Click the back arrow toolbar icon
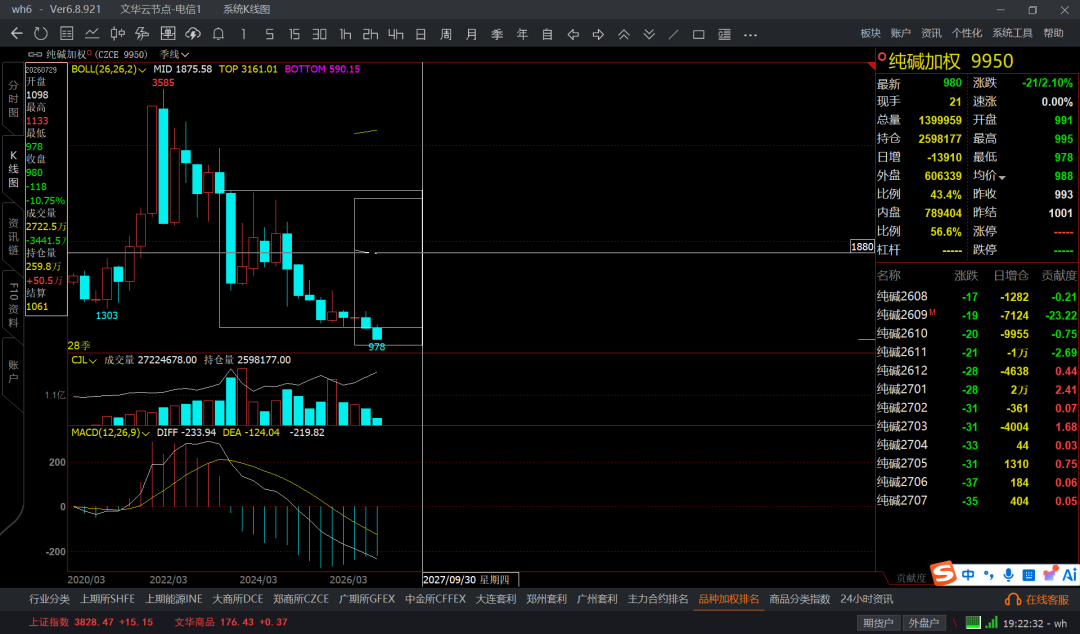 pos(17,34)
